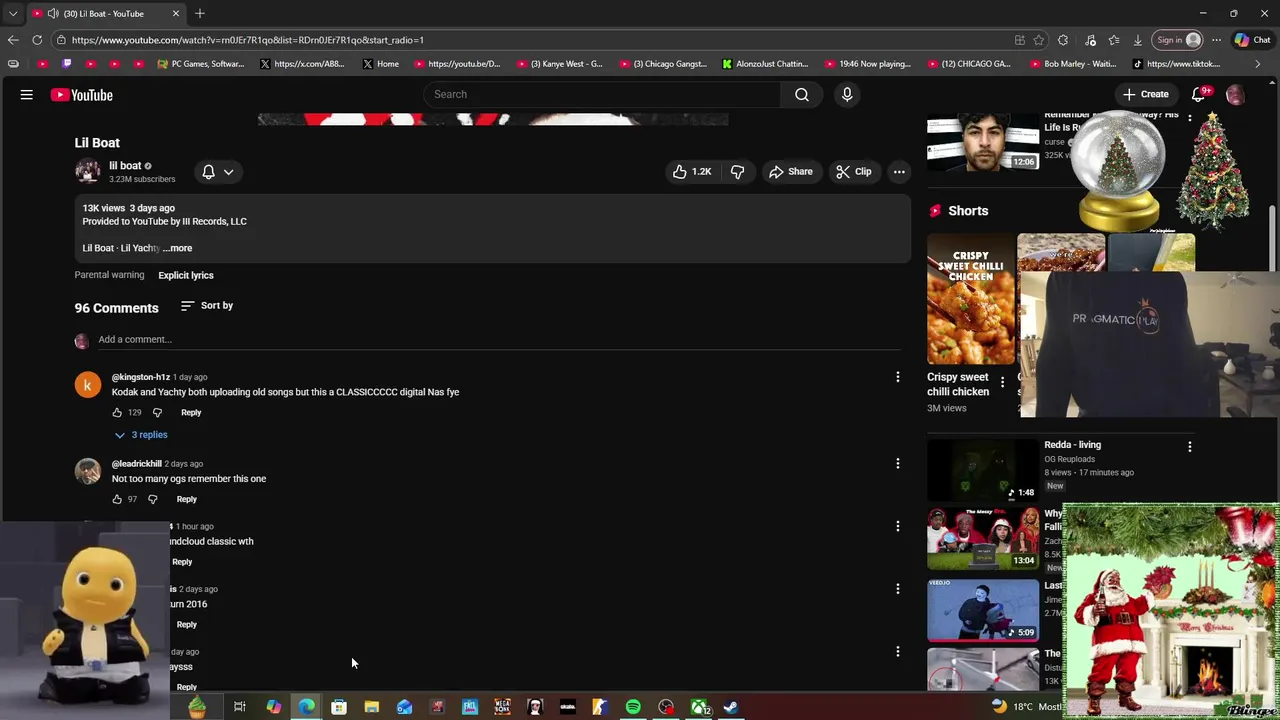Show more bookmarks with overflow chevron
Viewport: 1280px width, 720px height.
(1259, 64)
